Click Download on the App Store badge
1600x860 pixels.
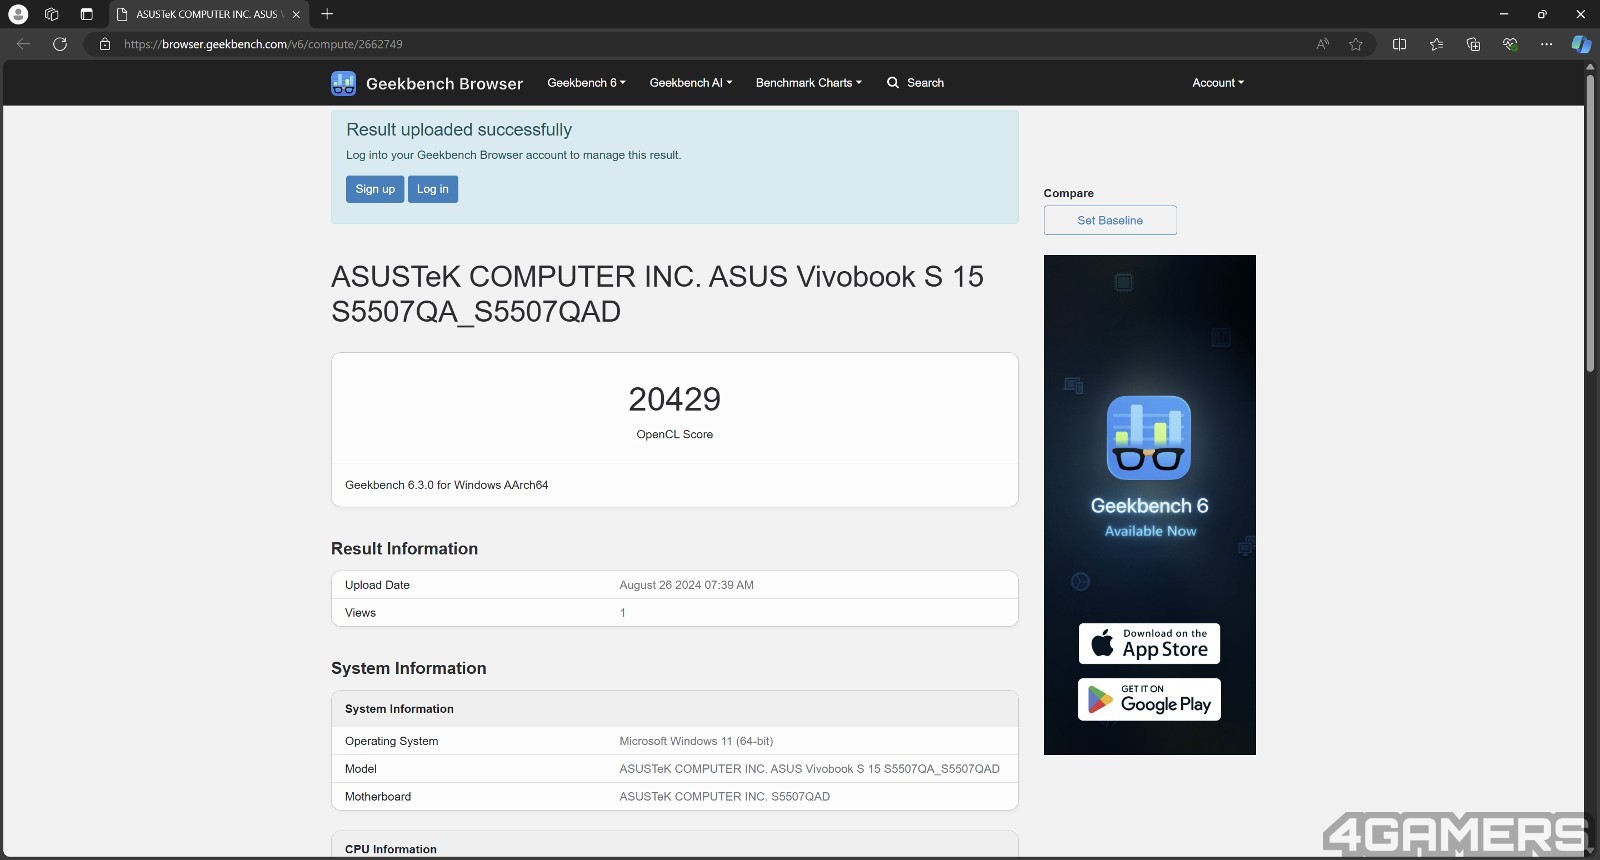click(x=1149, y=643)
